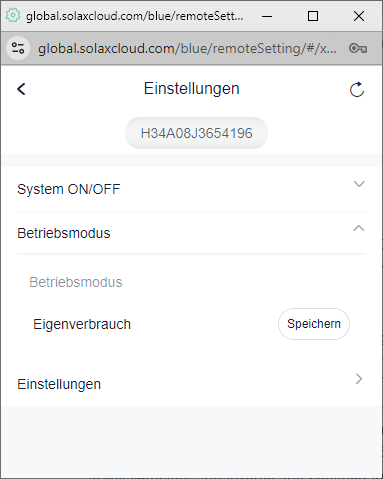Image resolution: width=383 pixels, height=479 pixels.
Task: Close the SolaX settings window
Action: point(359,16)
